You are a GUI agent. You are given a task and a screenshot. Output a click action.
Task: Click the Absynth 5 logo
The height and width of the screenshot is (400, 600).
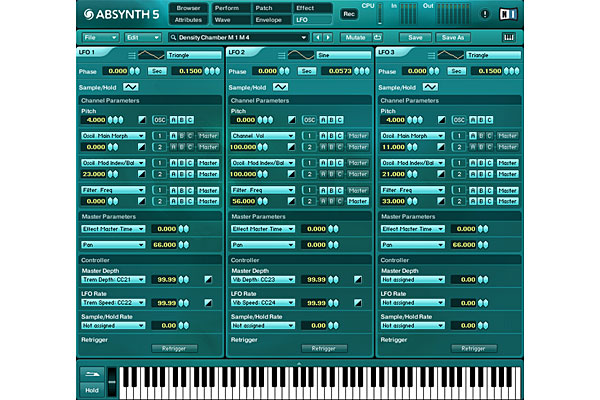tap(121, 15)
